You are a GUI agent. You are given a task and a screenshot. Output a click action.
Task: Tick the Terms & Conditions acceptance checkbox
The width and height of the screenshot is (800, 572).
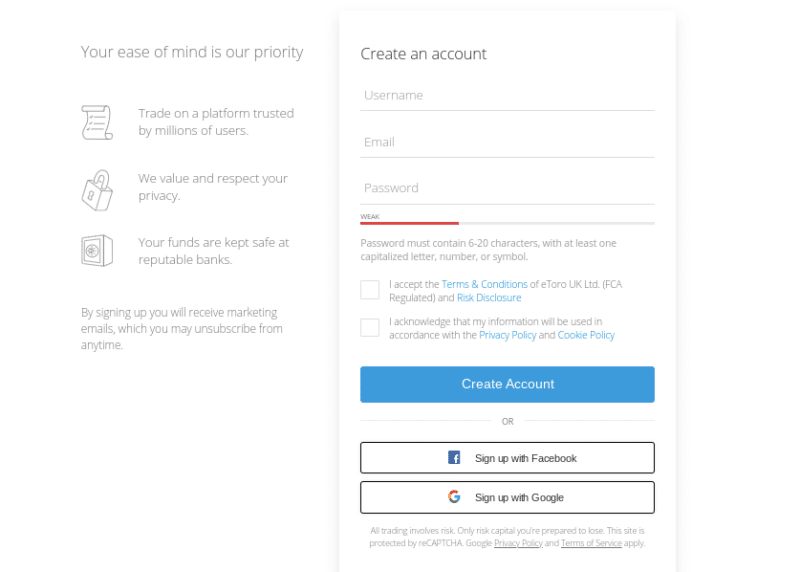click(370, 290)
